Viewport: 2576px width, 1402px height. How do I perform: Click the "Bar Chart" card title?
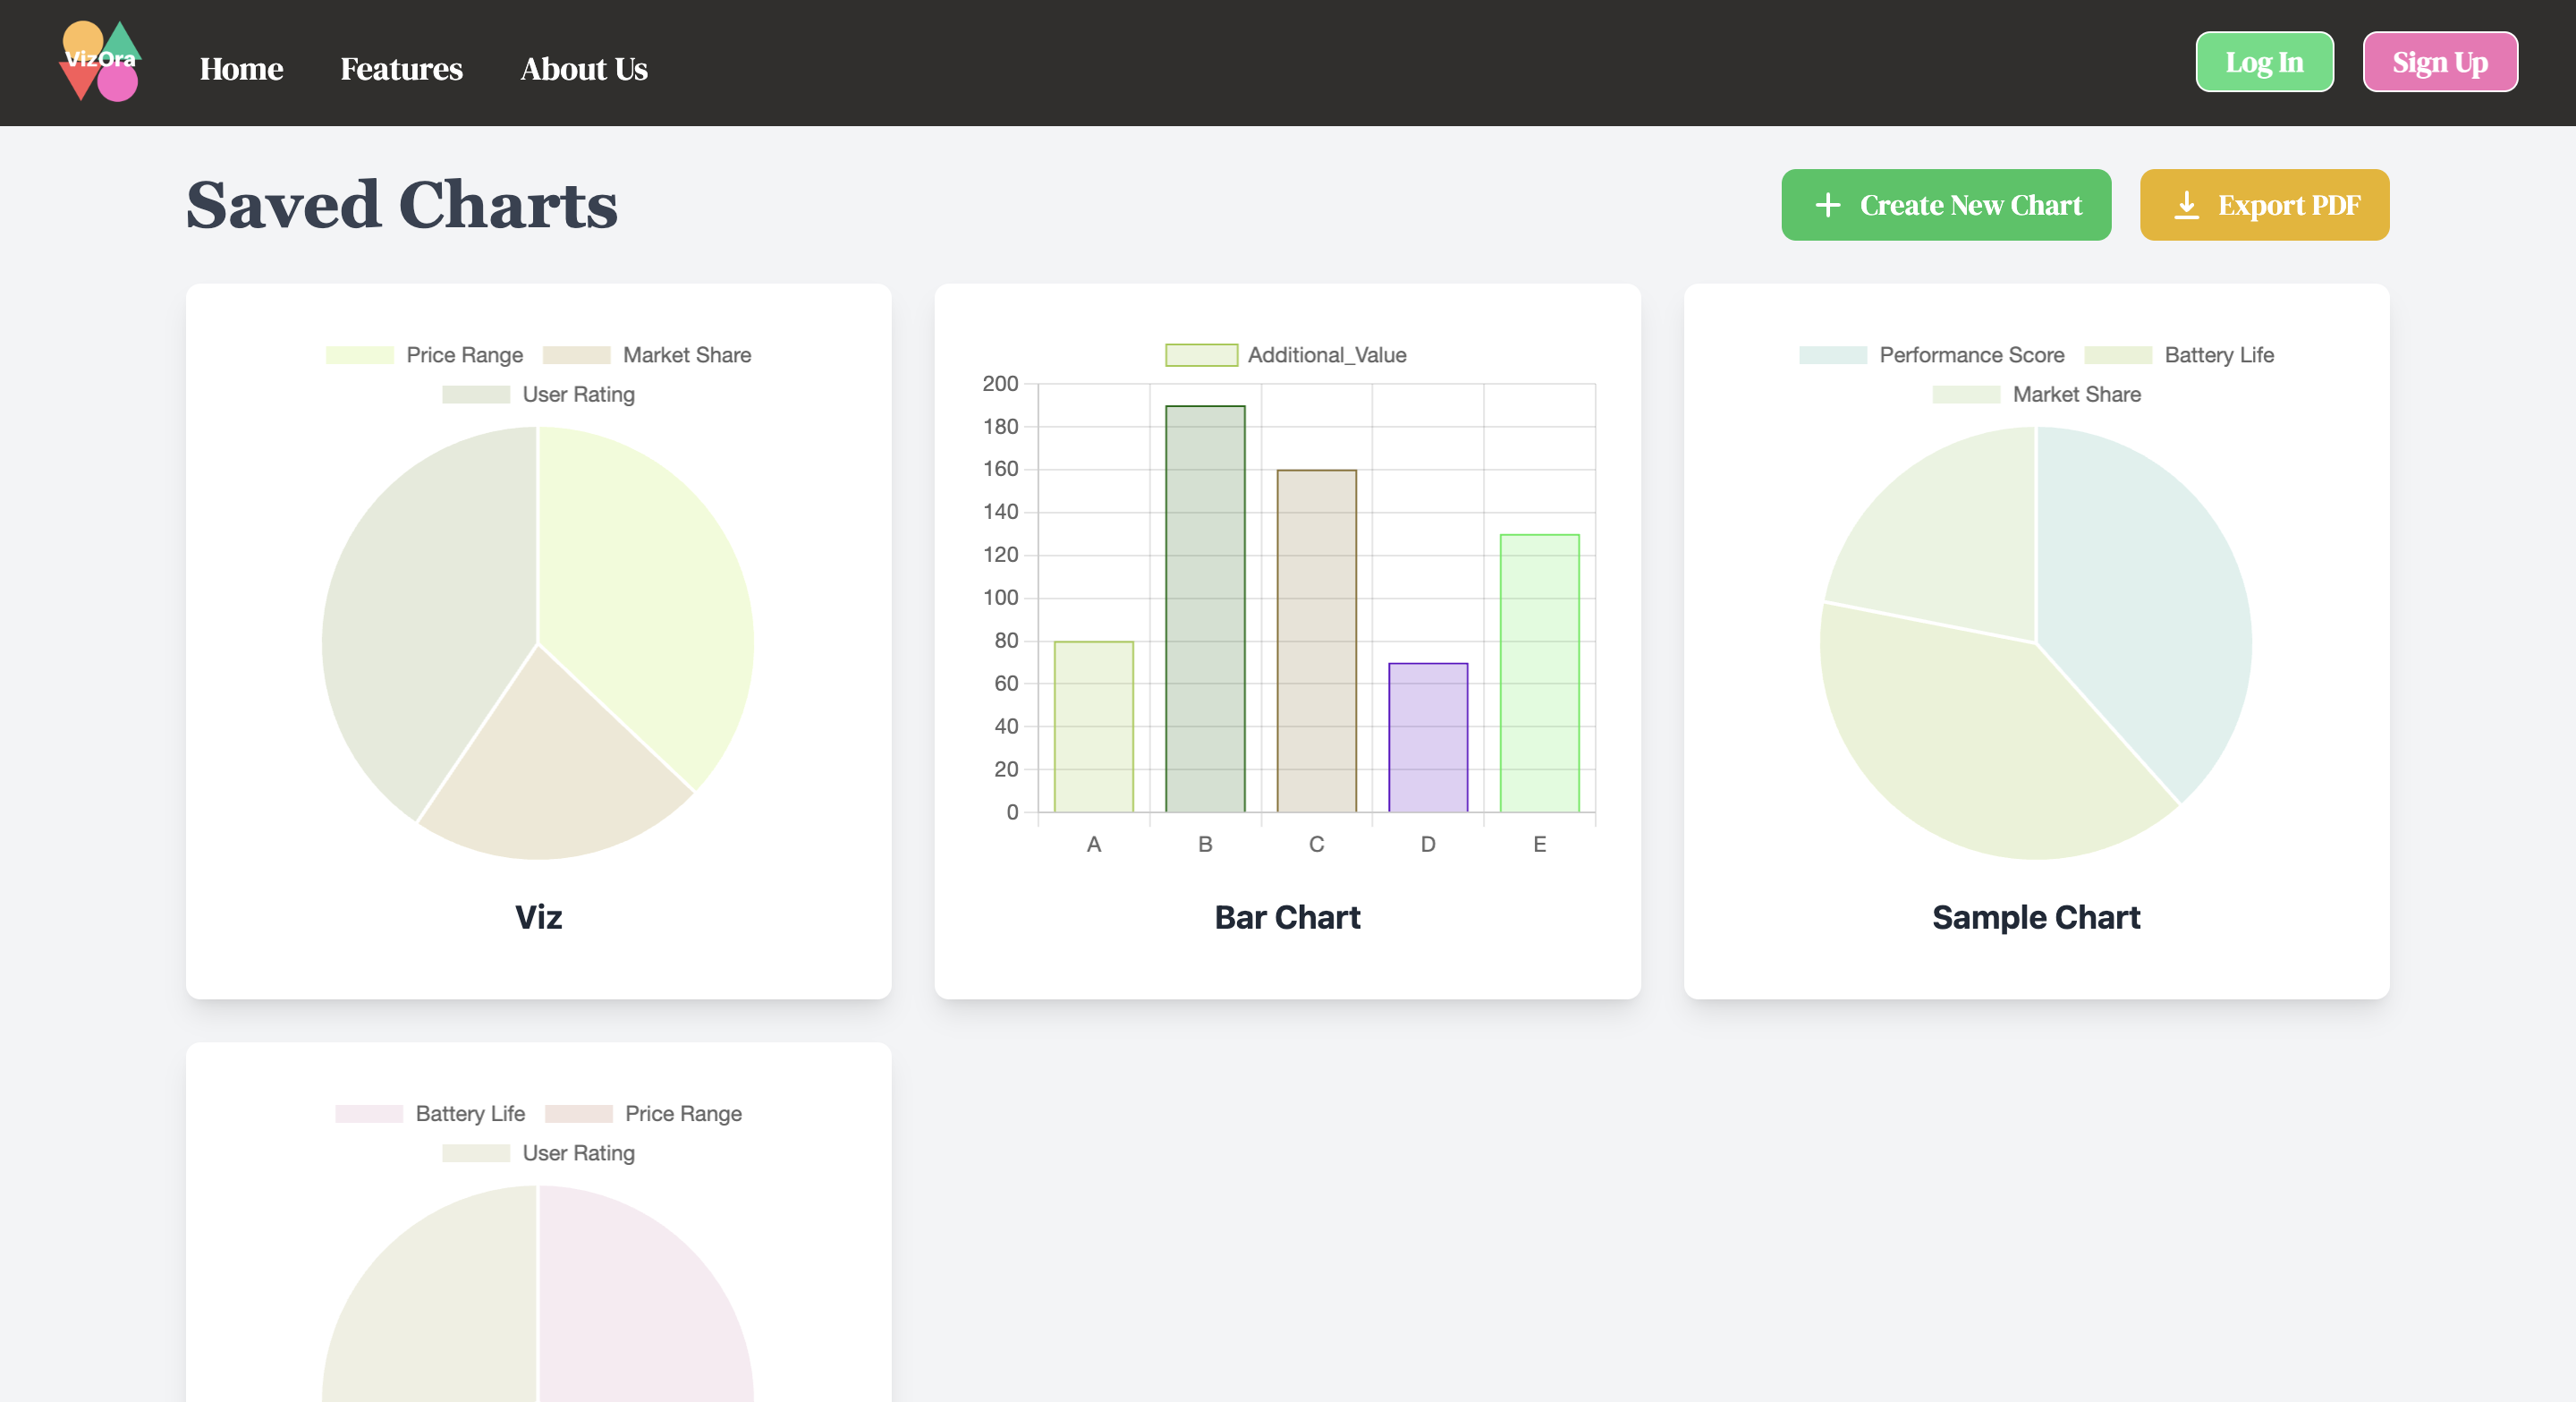1287,917
